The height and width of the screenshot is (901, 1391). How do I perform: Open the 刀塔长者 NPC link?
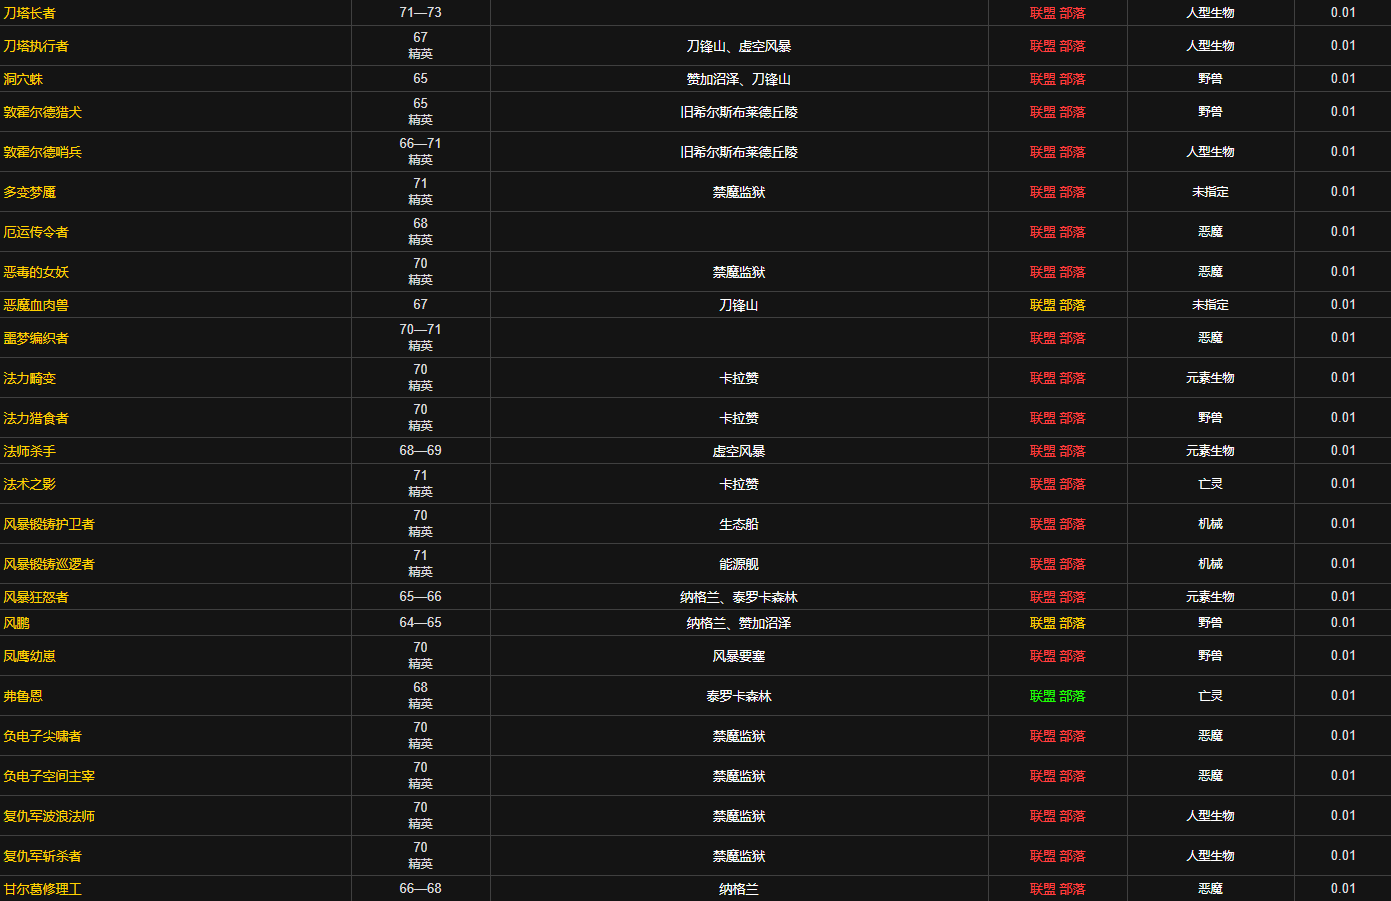[x=30, y=13]
